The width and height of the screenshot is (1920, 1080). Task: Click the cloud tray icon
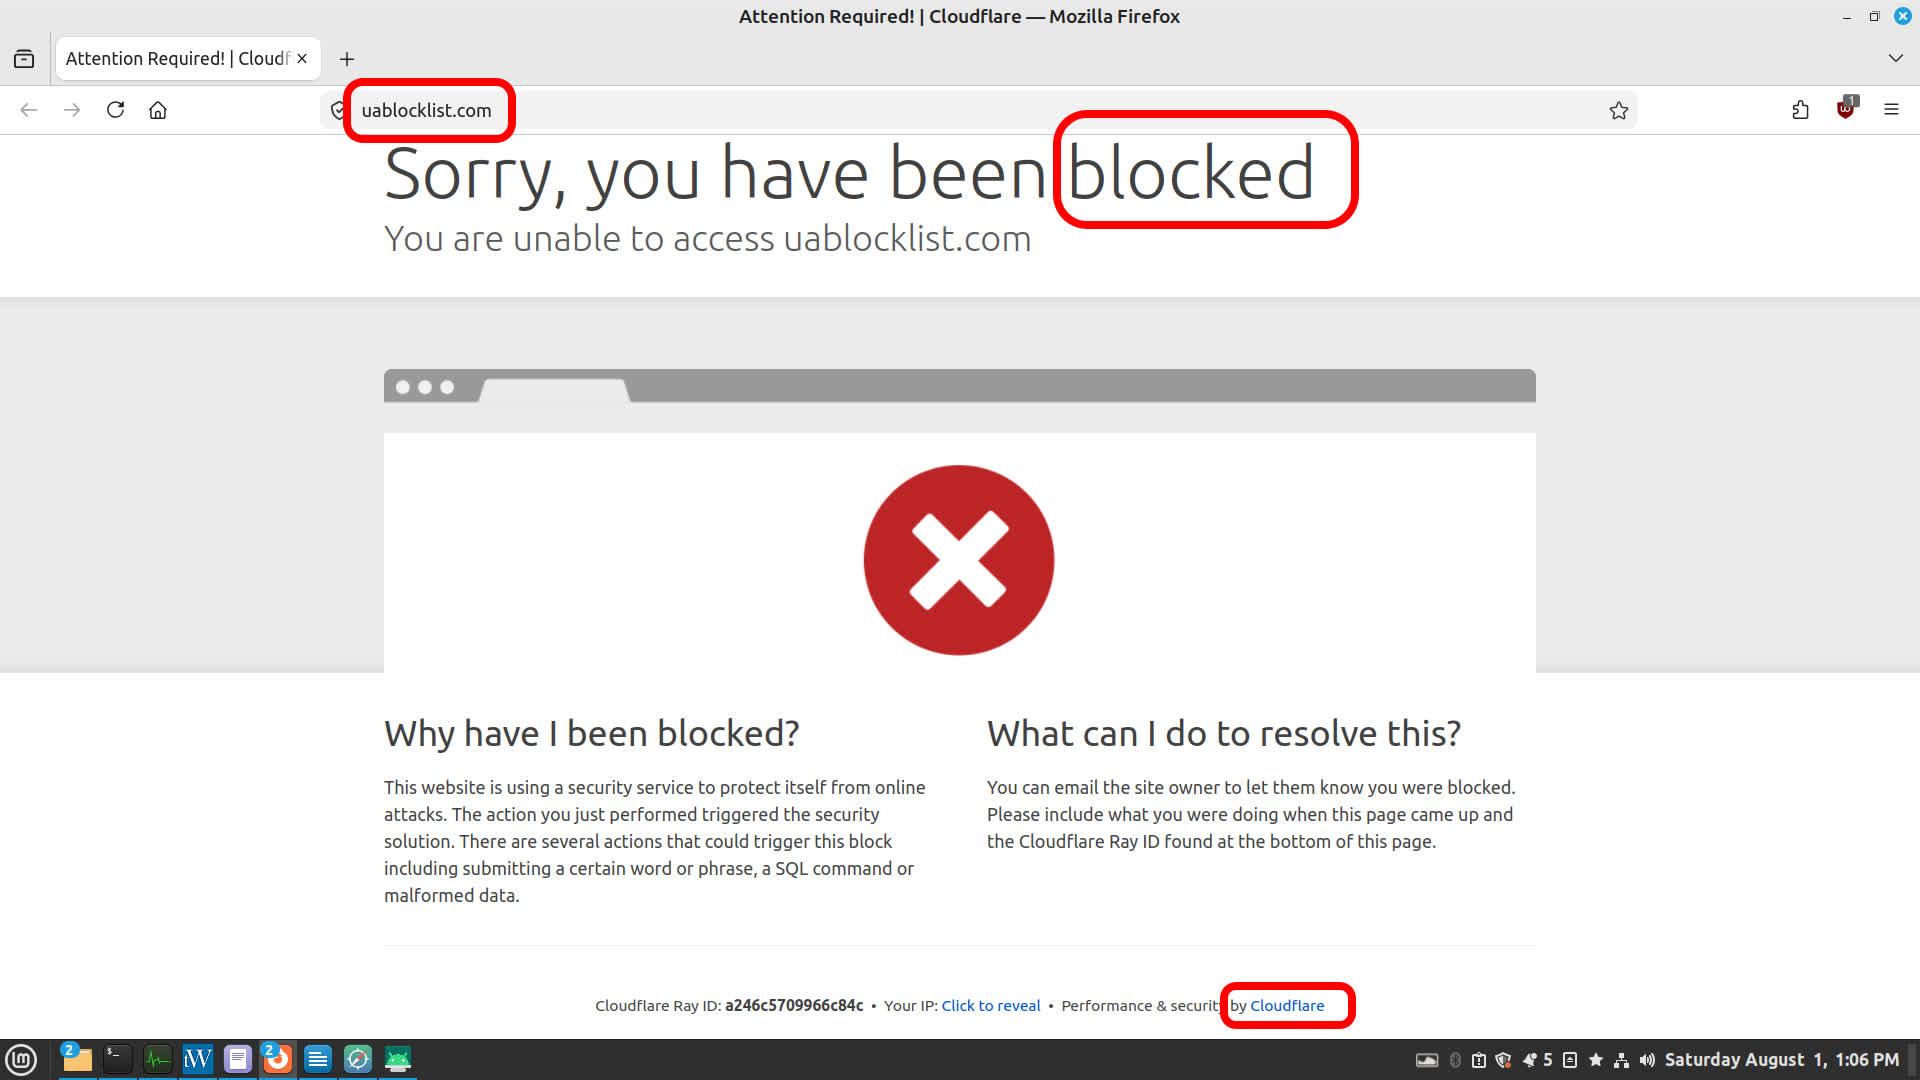(1427, 1060)
